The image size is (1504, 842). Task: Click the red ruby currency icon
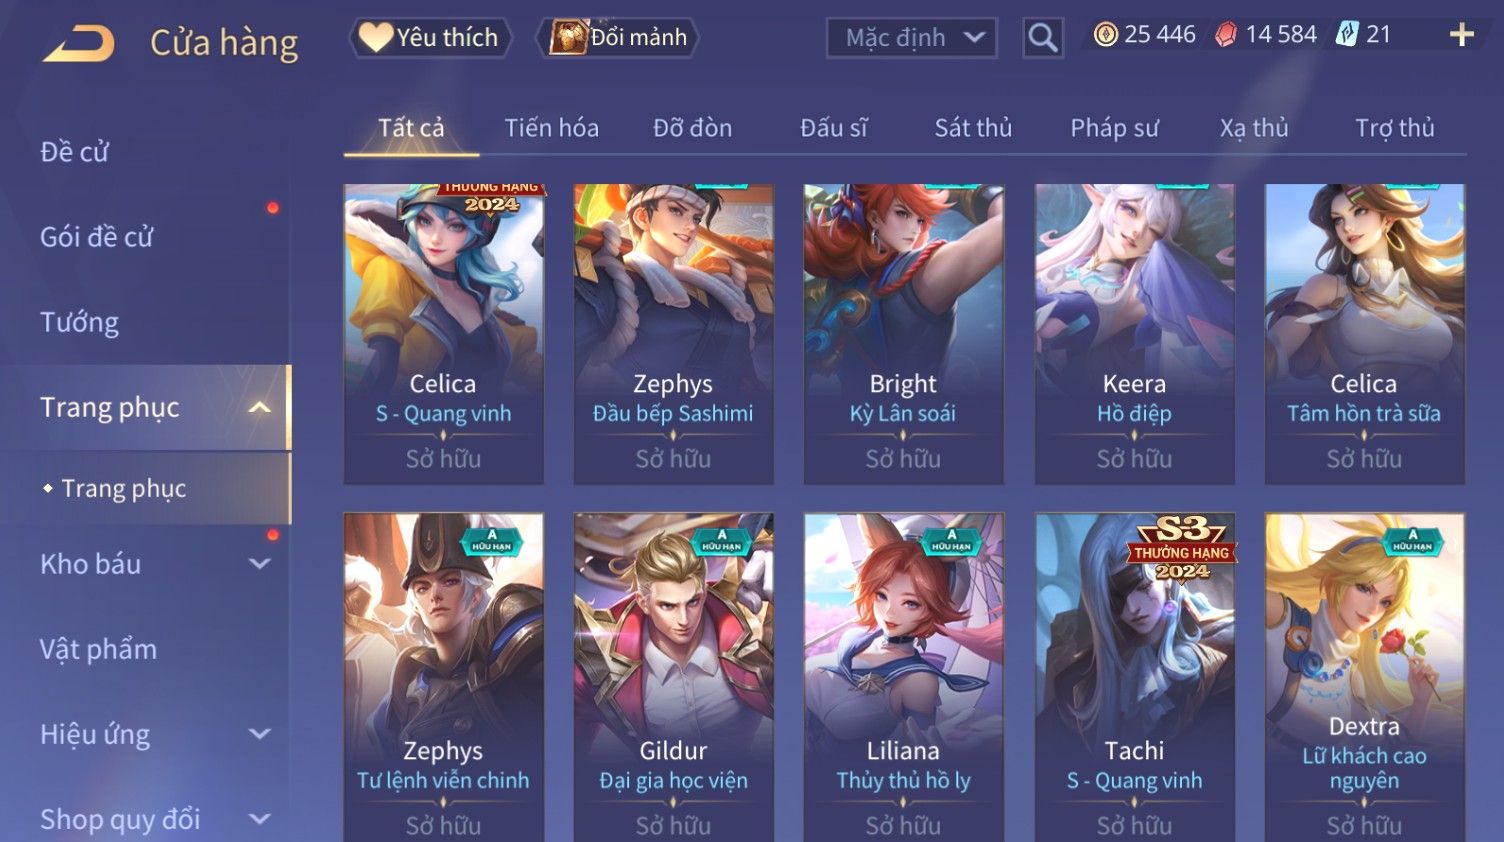pyautogui.click(x=1225, y=35)
